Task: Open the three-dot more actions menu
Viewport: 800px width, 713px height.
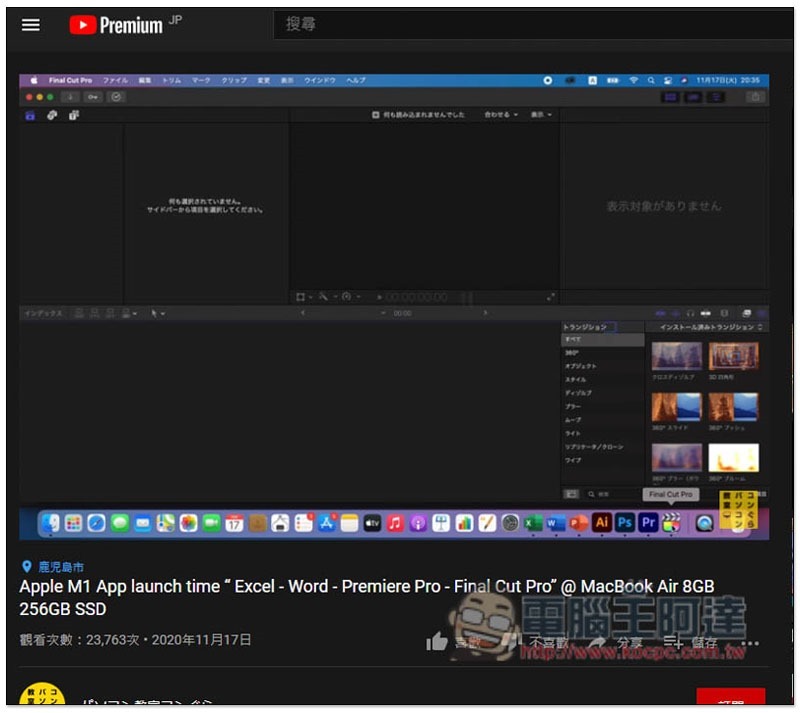Action: point(749,643)
